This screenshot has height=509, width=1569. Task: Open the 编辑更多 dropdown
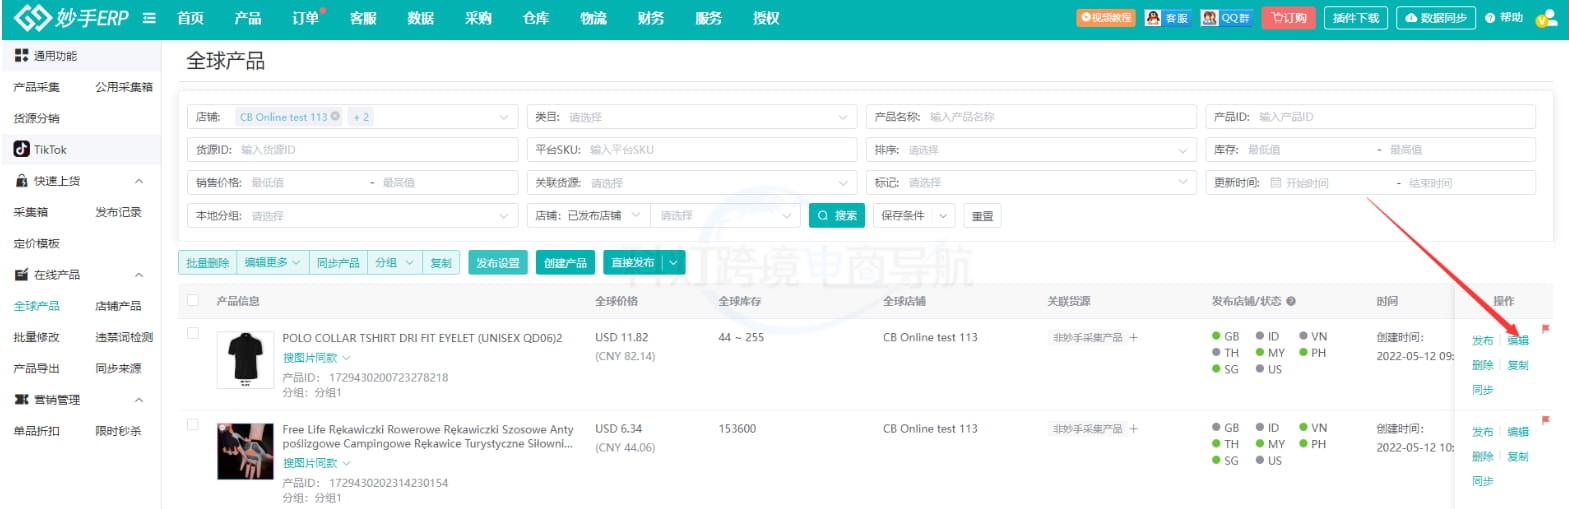click(x=273, y=262)
